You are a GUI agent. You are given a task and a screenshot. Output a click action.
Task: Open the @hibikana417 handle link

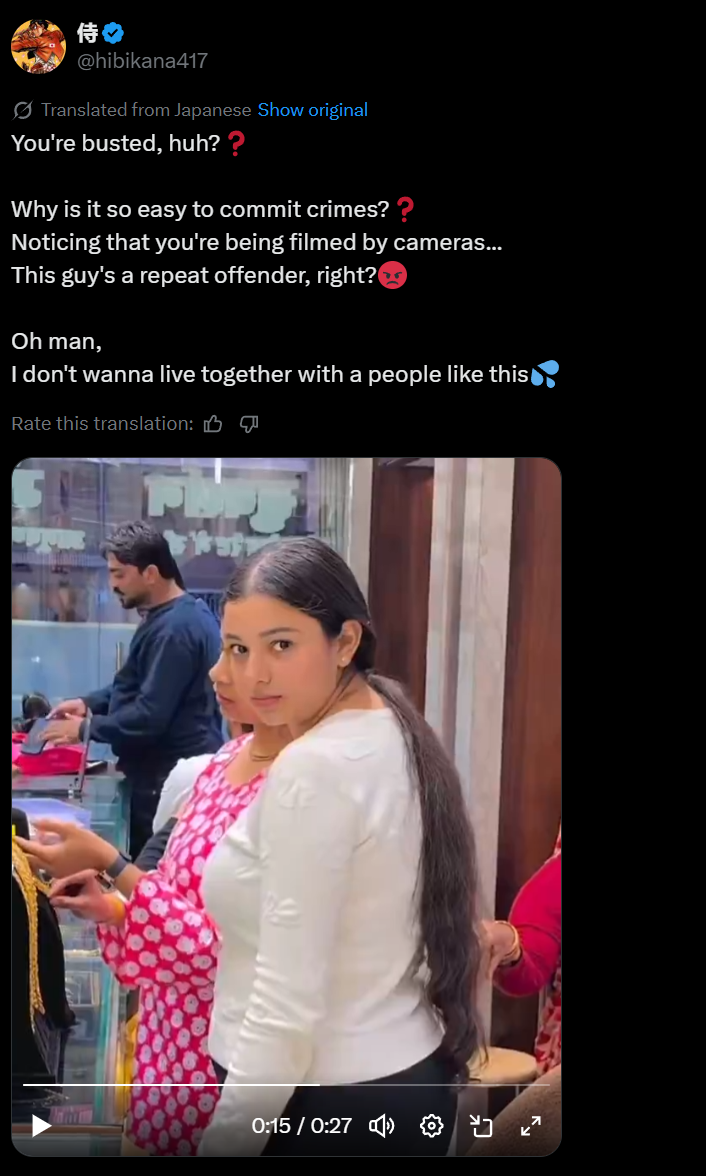click(x=143, y=61)
